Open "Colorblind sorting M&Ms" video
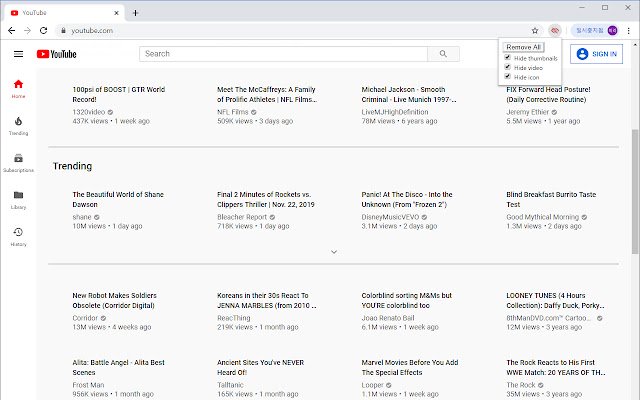The width and height of the screenshot is (640, 400). tap(407, 300)
